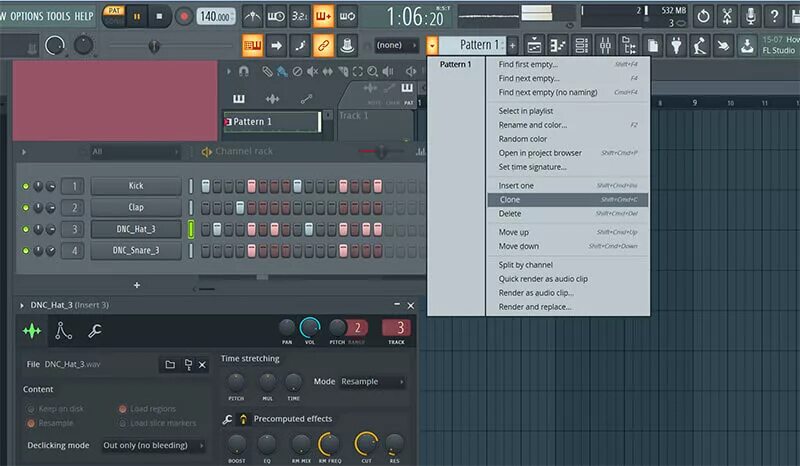
Task: Arm the record button
Action: click(x=184, y=16)
